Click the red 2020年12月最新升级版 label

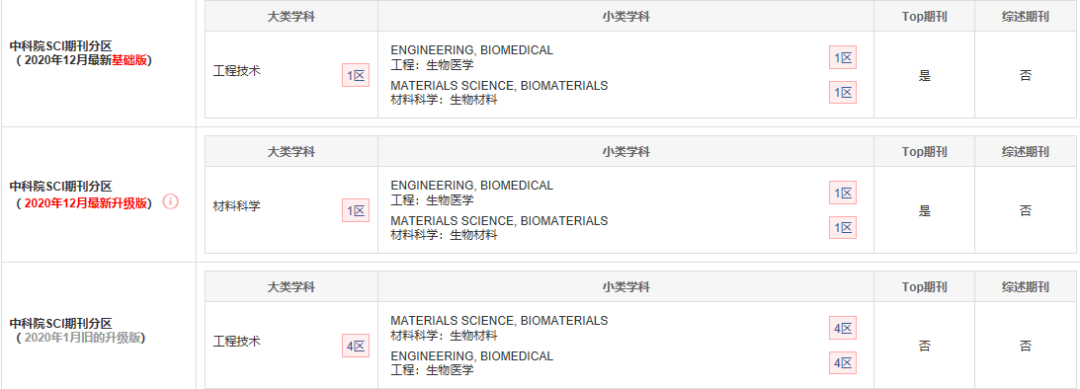85,203
